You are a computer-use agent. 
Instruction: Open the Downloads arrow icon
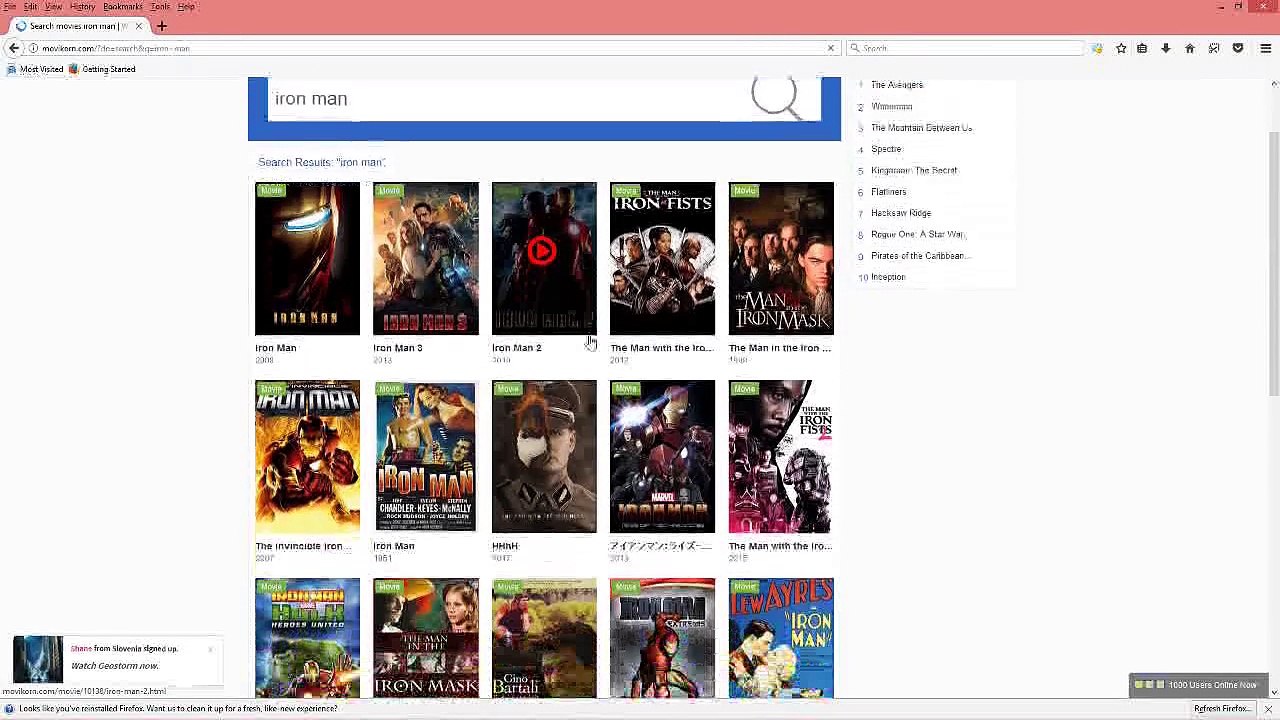(x=1165, y=48)
